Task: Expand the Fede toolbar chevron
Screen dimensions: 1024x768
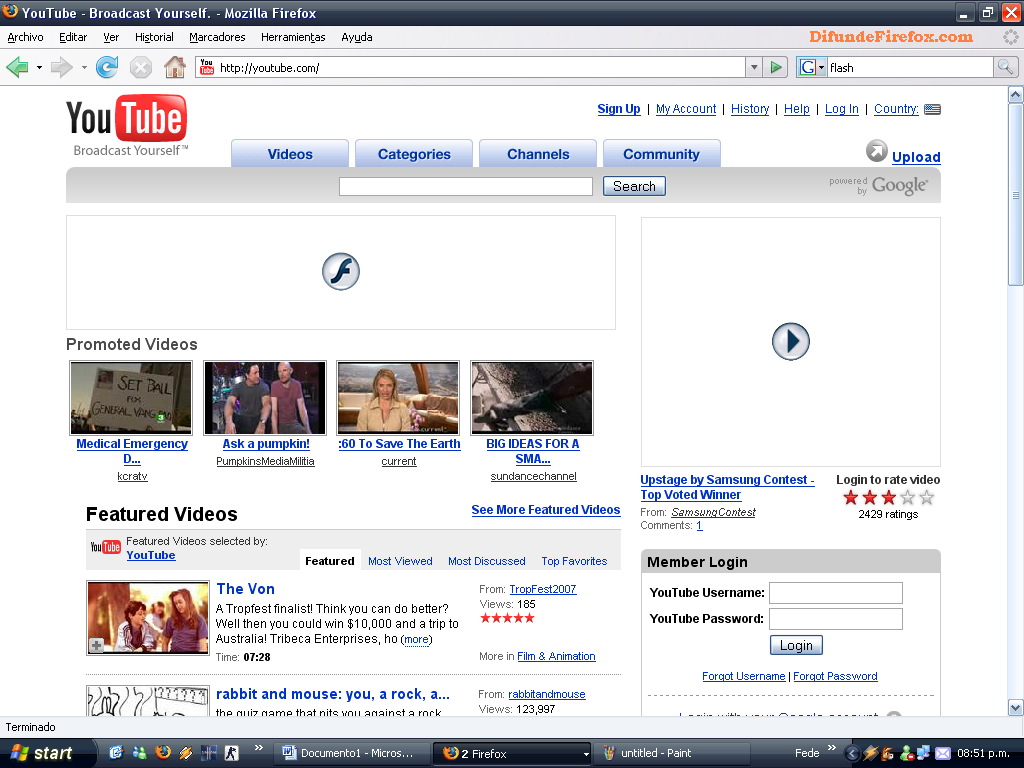Action: (x=831, y=748)
